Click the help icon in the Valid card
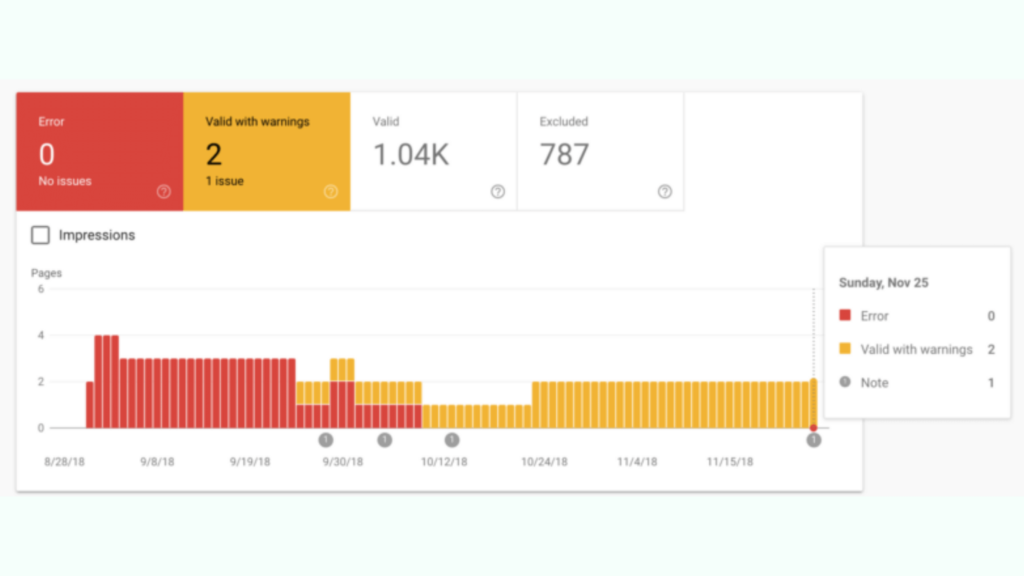1024x576 pixels. coord(498,191)
